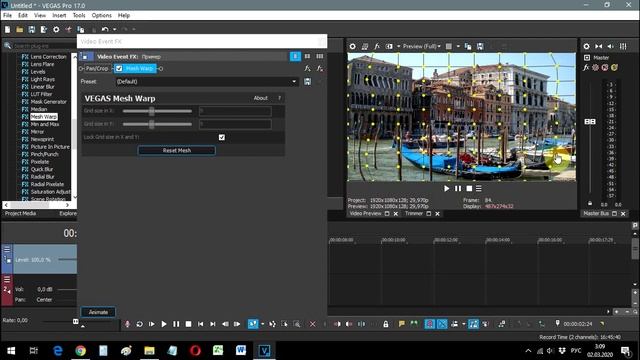Image resolution: width=640 pixels, height=360 pixels.
Task: Click the Video Output FX icon in preview
Action: [377, 47]
